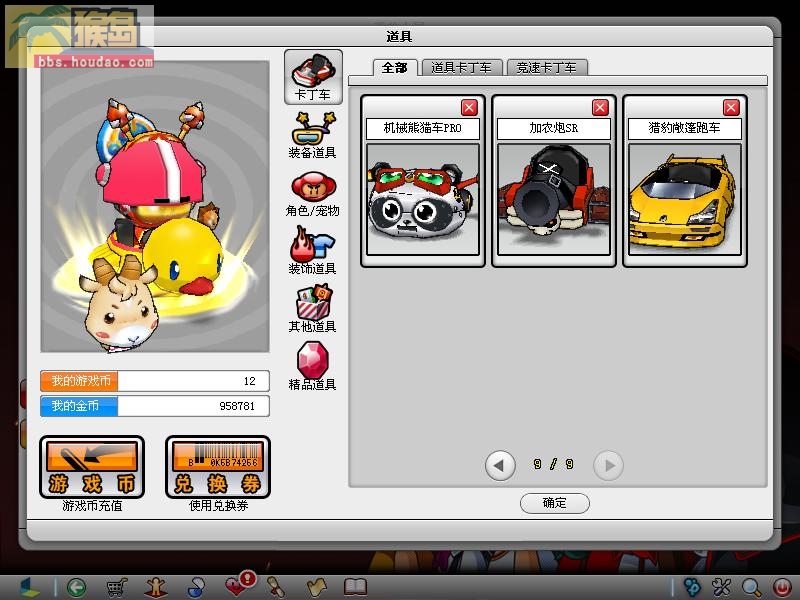800x600 pixels.
Task: Click the 猎豹敞篷跑车 name label
Action: pos(685,128)
